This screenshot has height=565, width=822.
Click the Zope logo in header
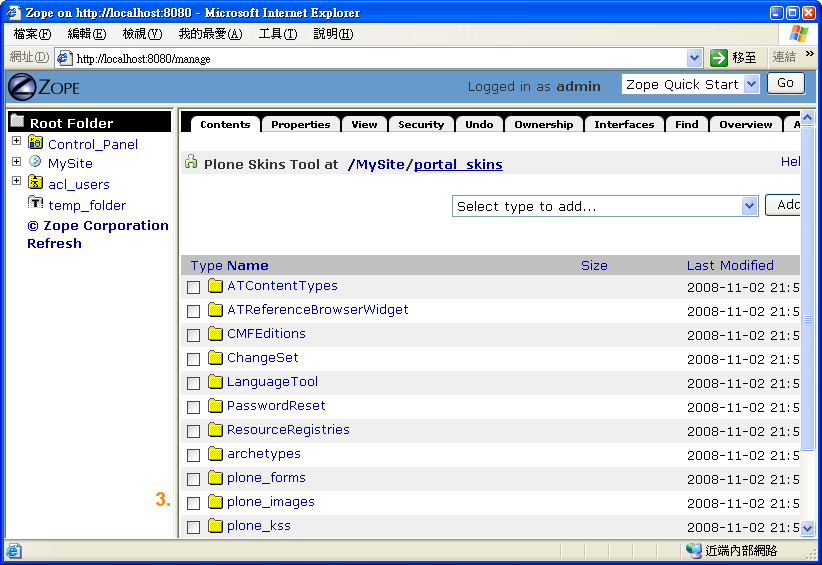tap(44, 87)
